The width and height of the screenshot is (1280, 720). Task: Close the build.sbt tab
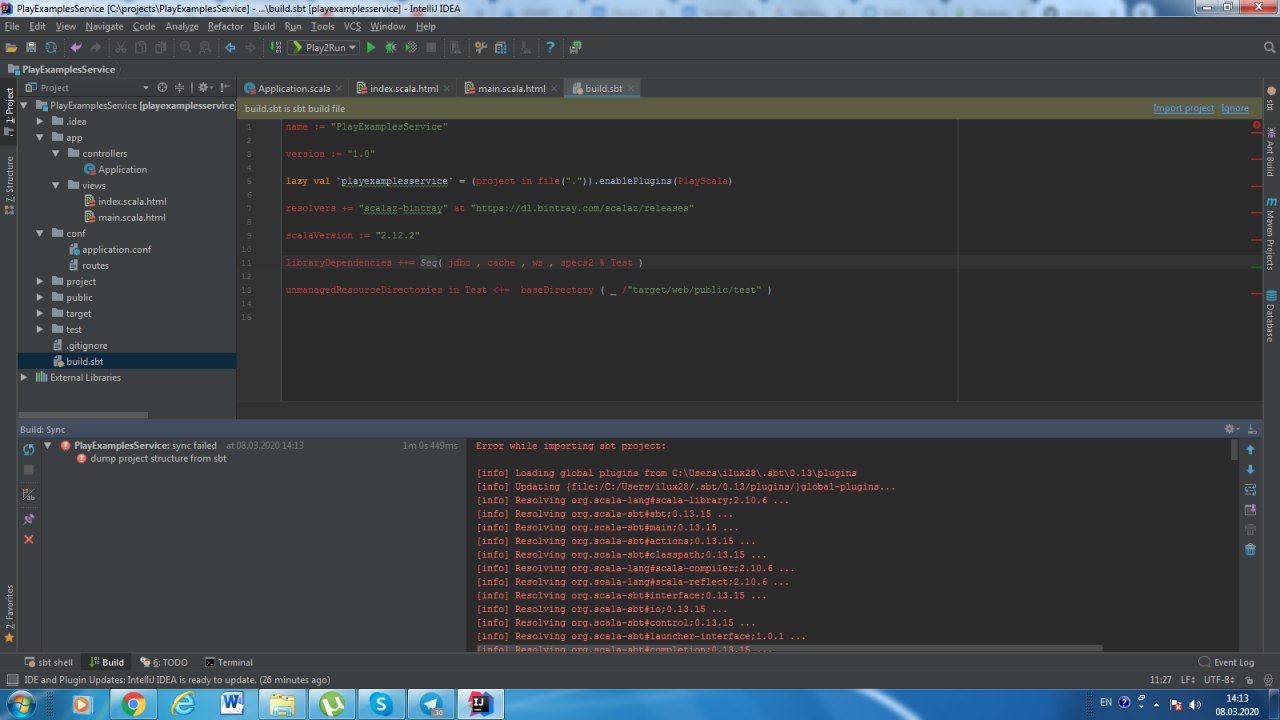(631, 88)
